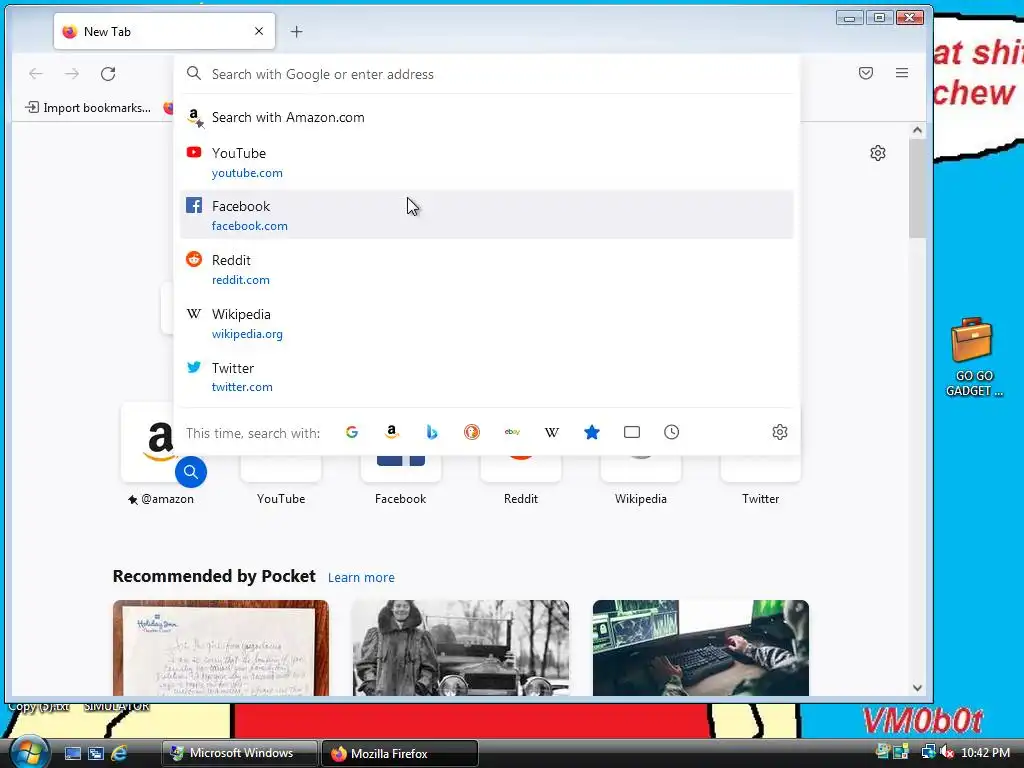
Task: Select Search with Amazon.com suggestion
Action: pos(487,118)
